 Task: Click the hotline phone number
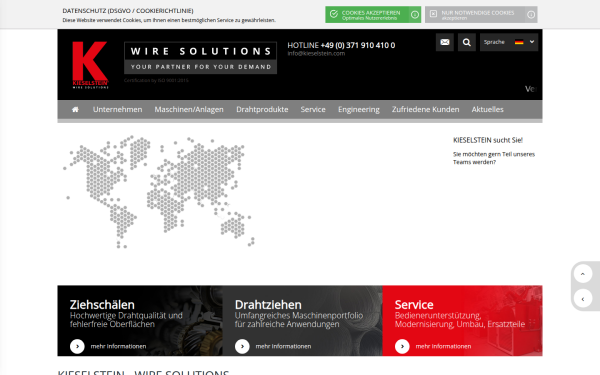(358, 45)
